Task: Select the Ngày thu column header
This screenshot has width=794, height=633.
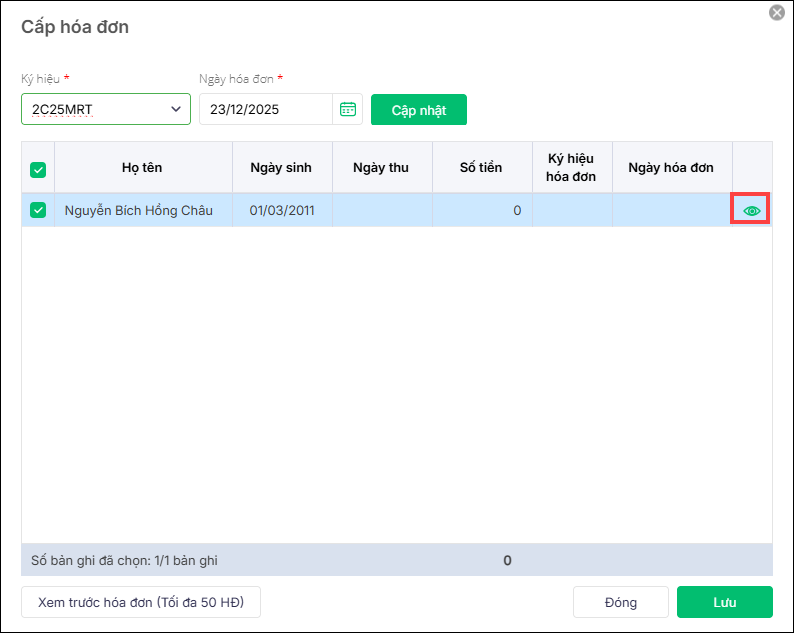Action: pyautogui.click(x=381, y=168)
